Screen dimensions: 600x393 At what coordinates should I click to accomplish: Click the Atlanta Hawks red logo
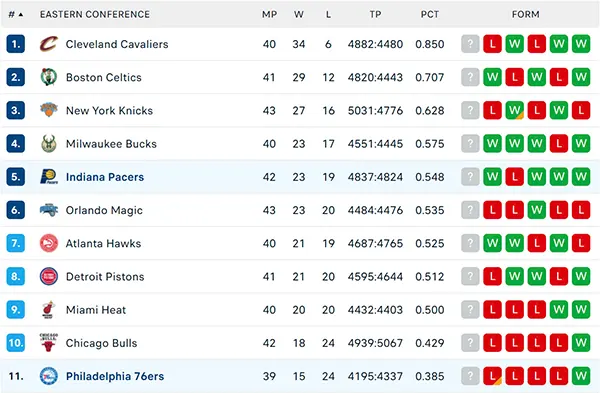click(49, 243)
